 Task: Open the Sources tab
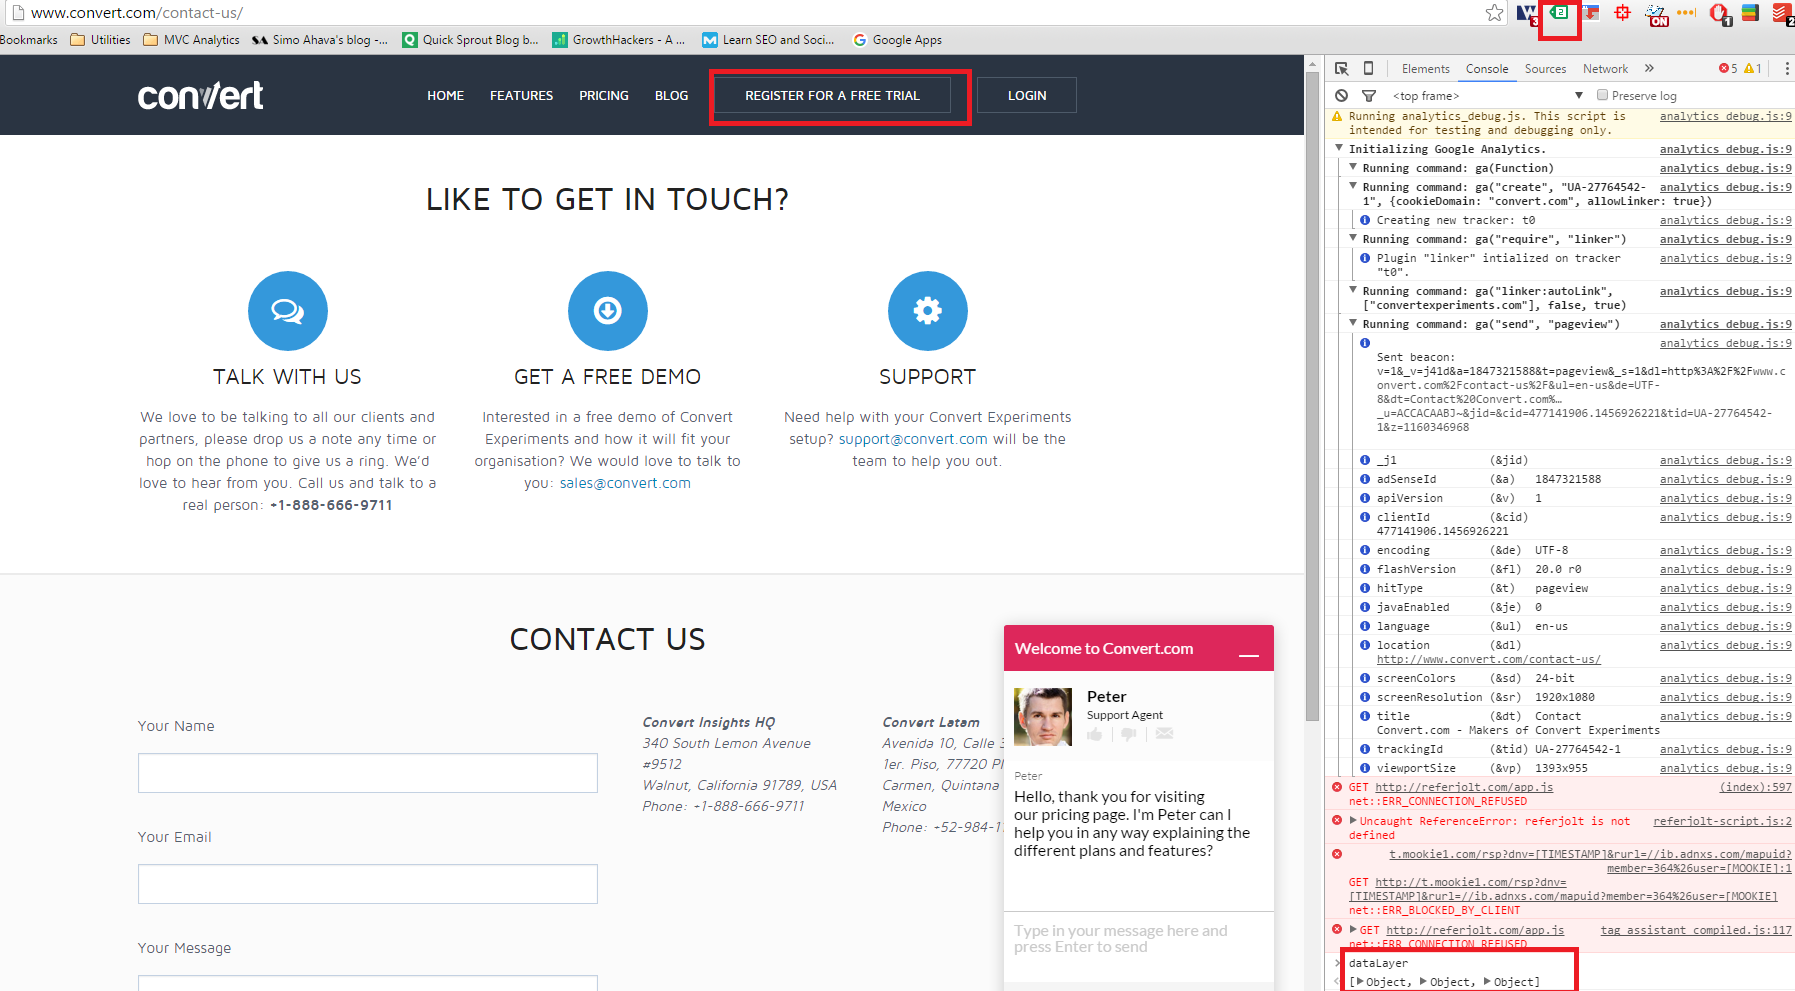[x=1545, y=69]
